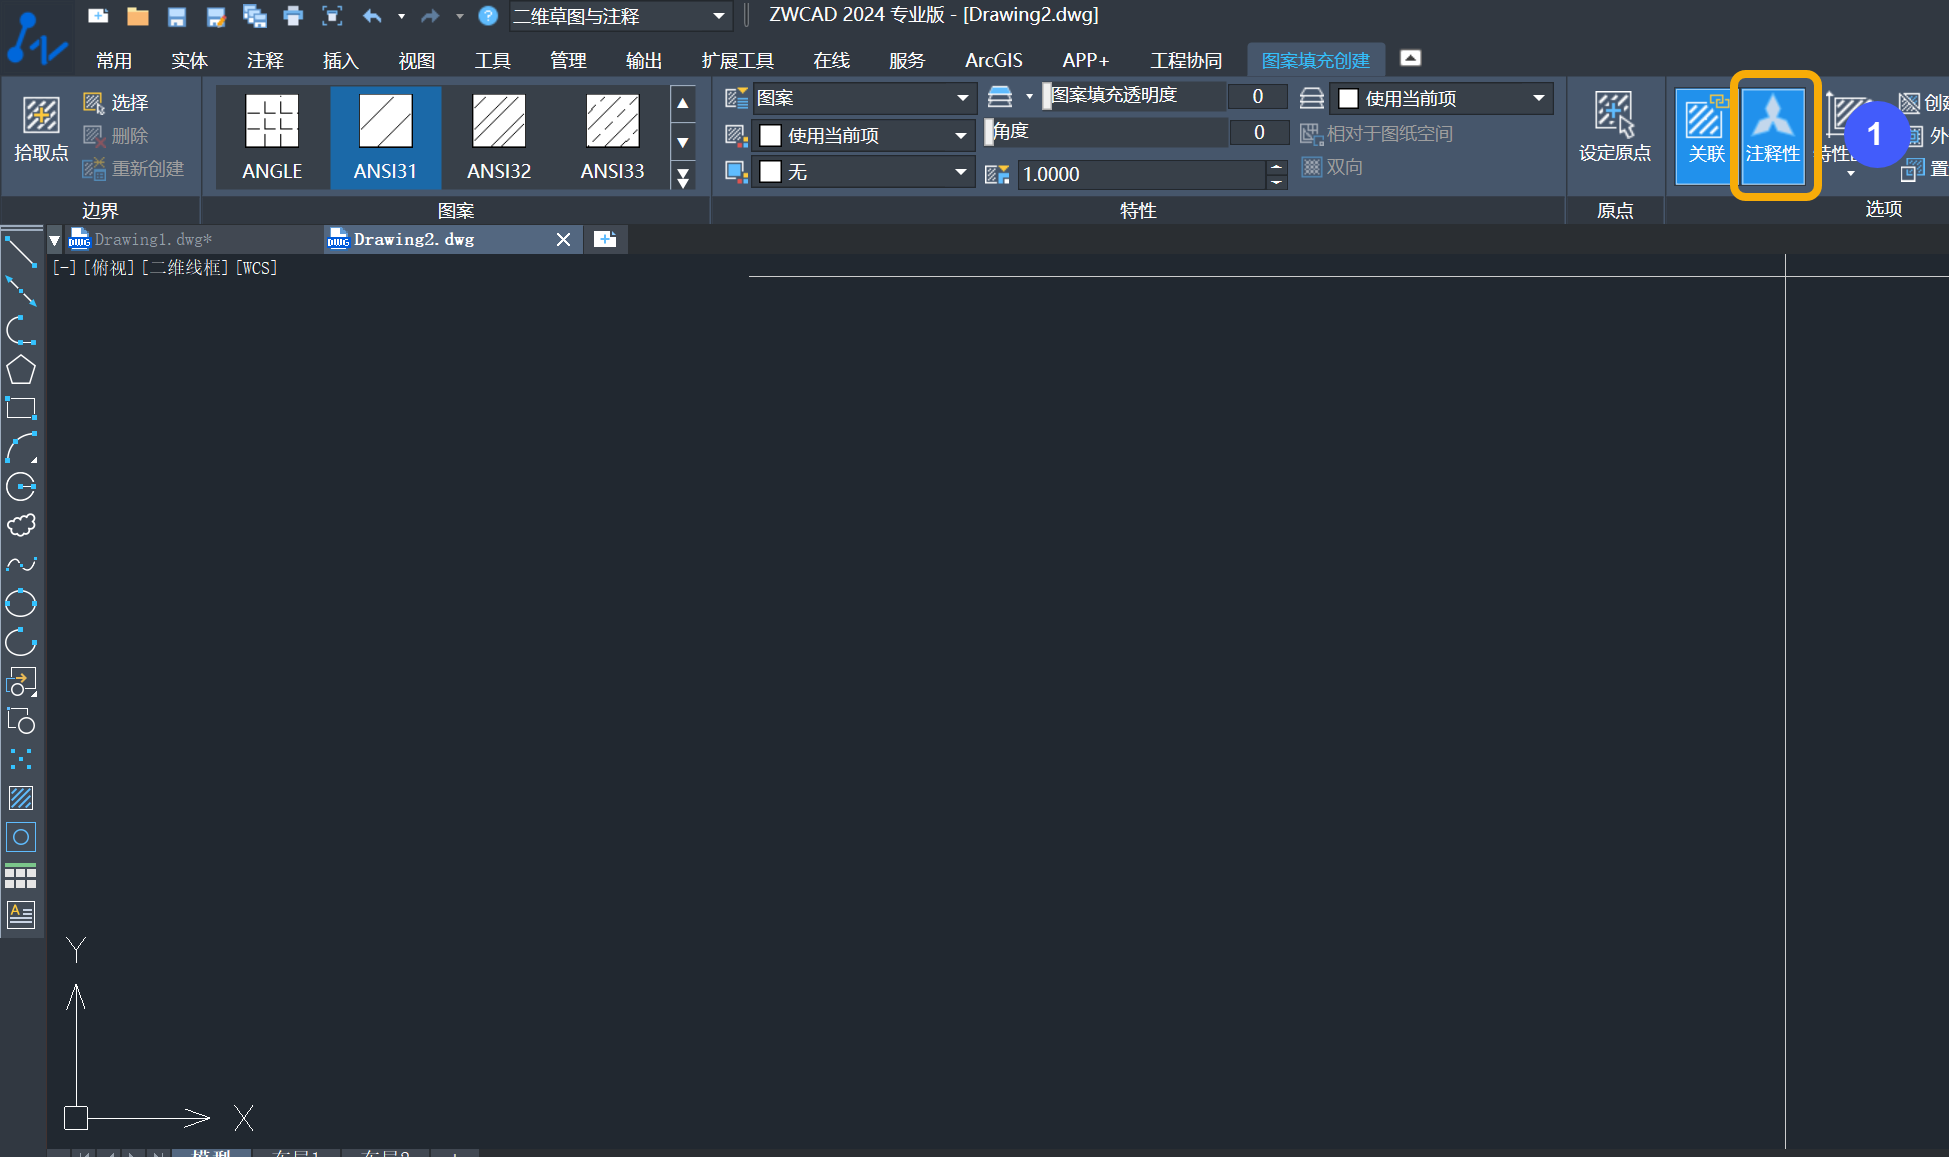Select the Hatch tool in left toolbar

(x=21, y=798)
